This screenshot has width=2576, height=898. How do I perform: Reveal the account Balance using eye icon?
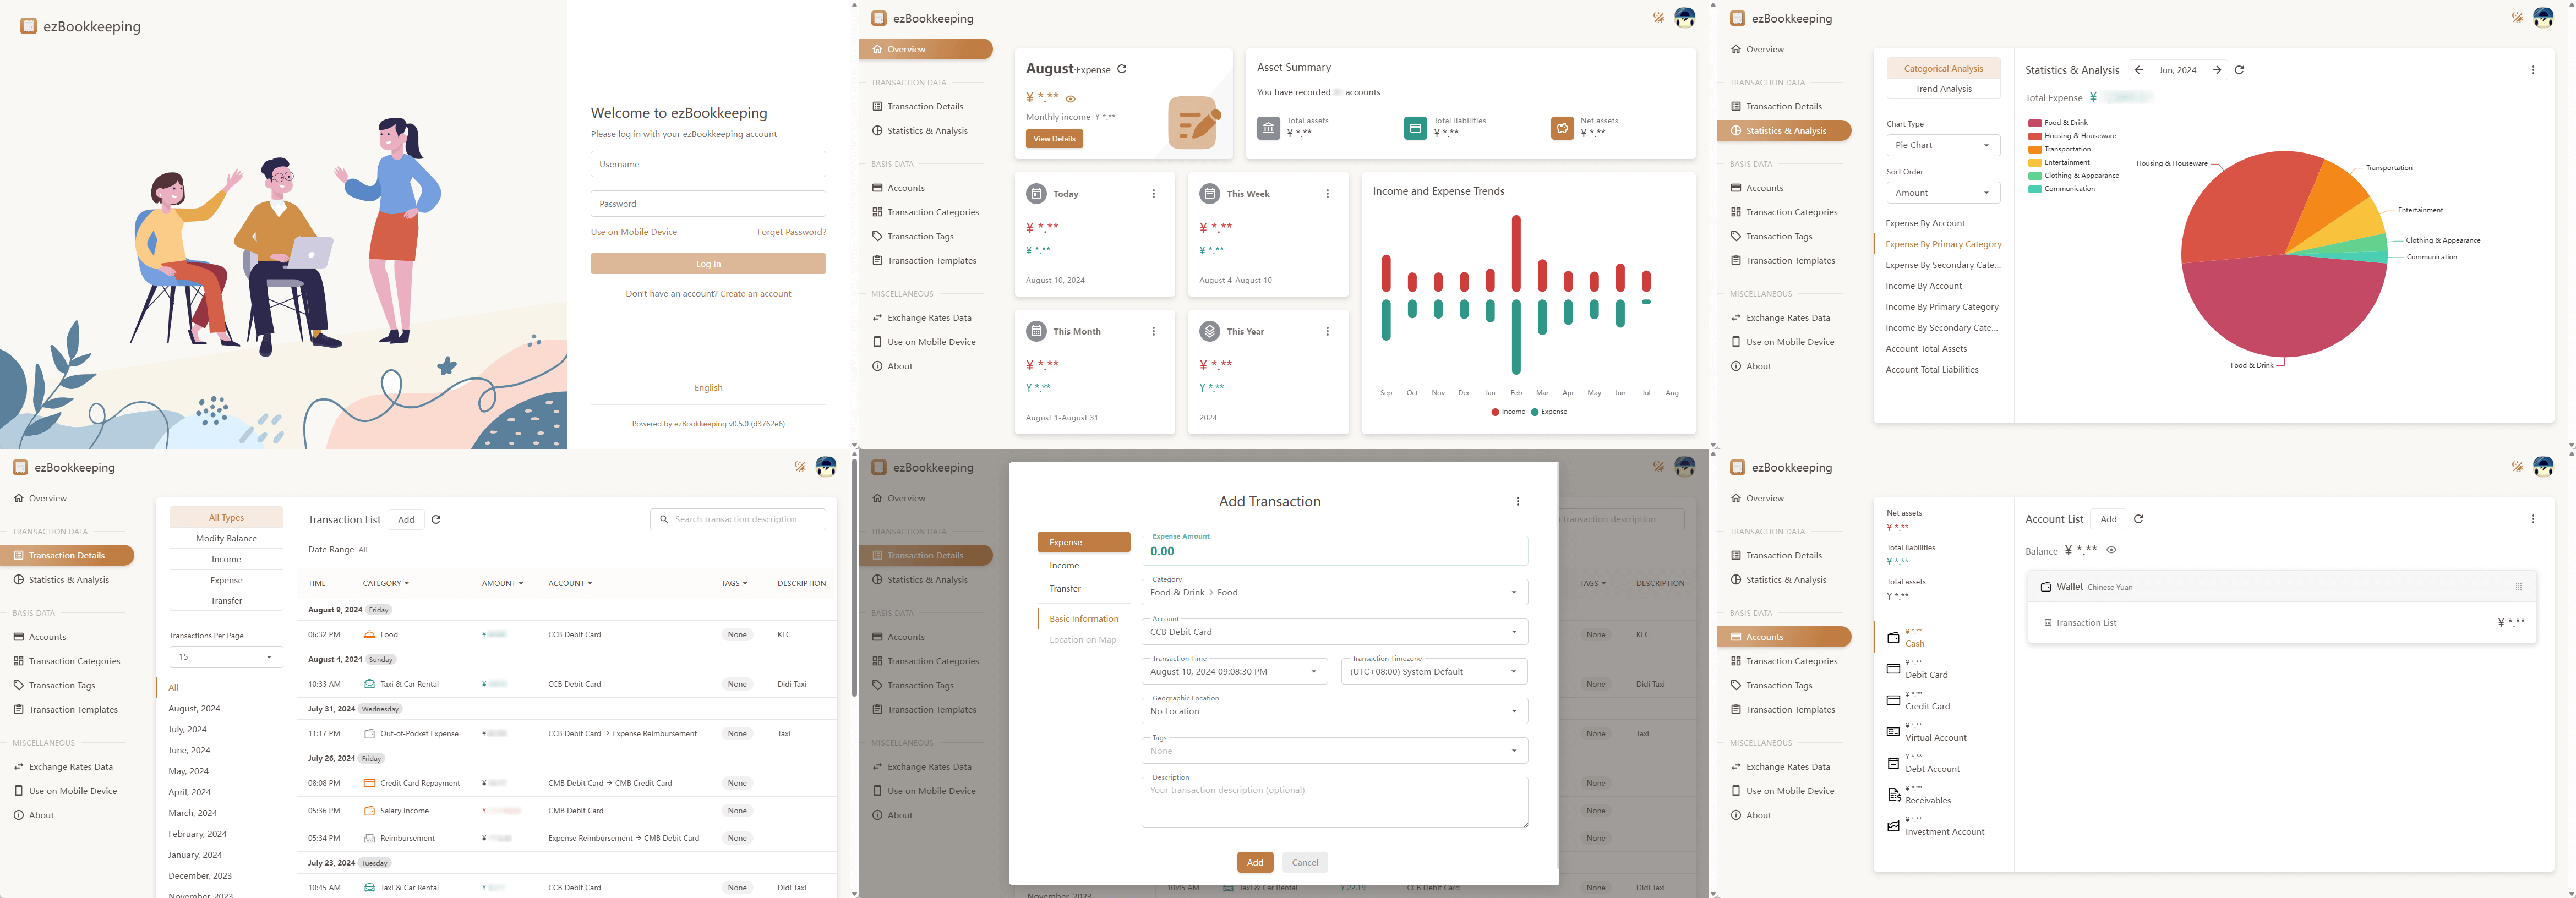tap(2111, 550)
